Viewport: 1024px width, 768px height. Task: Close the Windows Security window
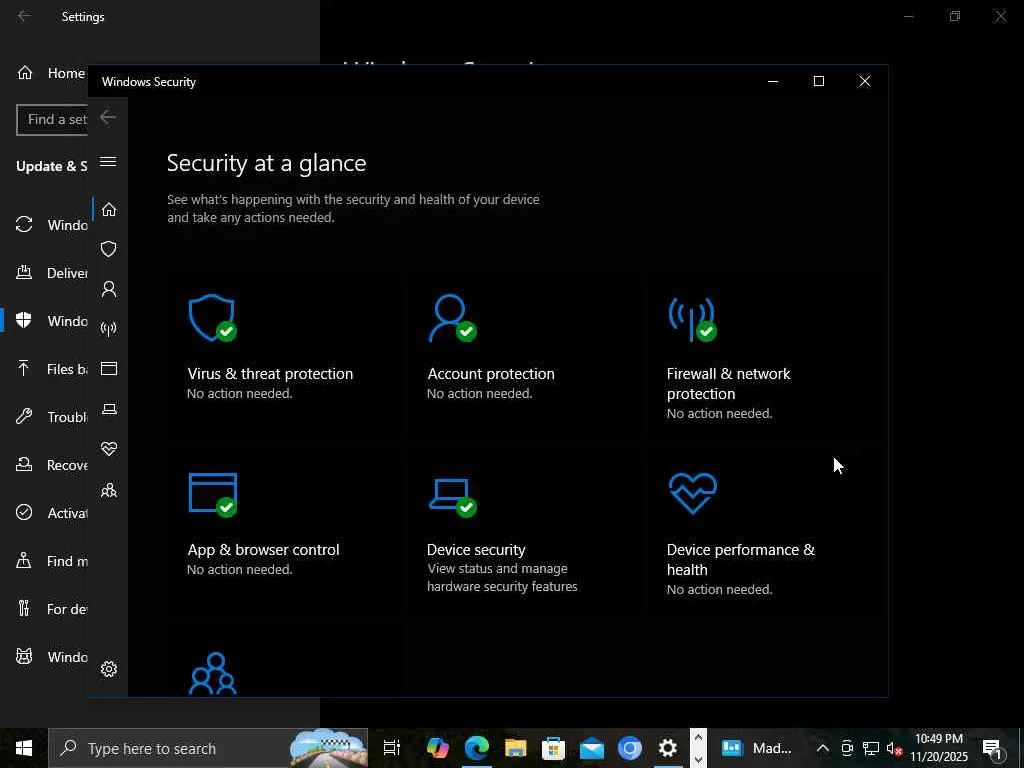click(x=865, y=81)
